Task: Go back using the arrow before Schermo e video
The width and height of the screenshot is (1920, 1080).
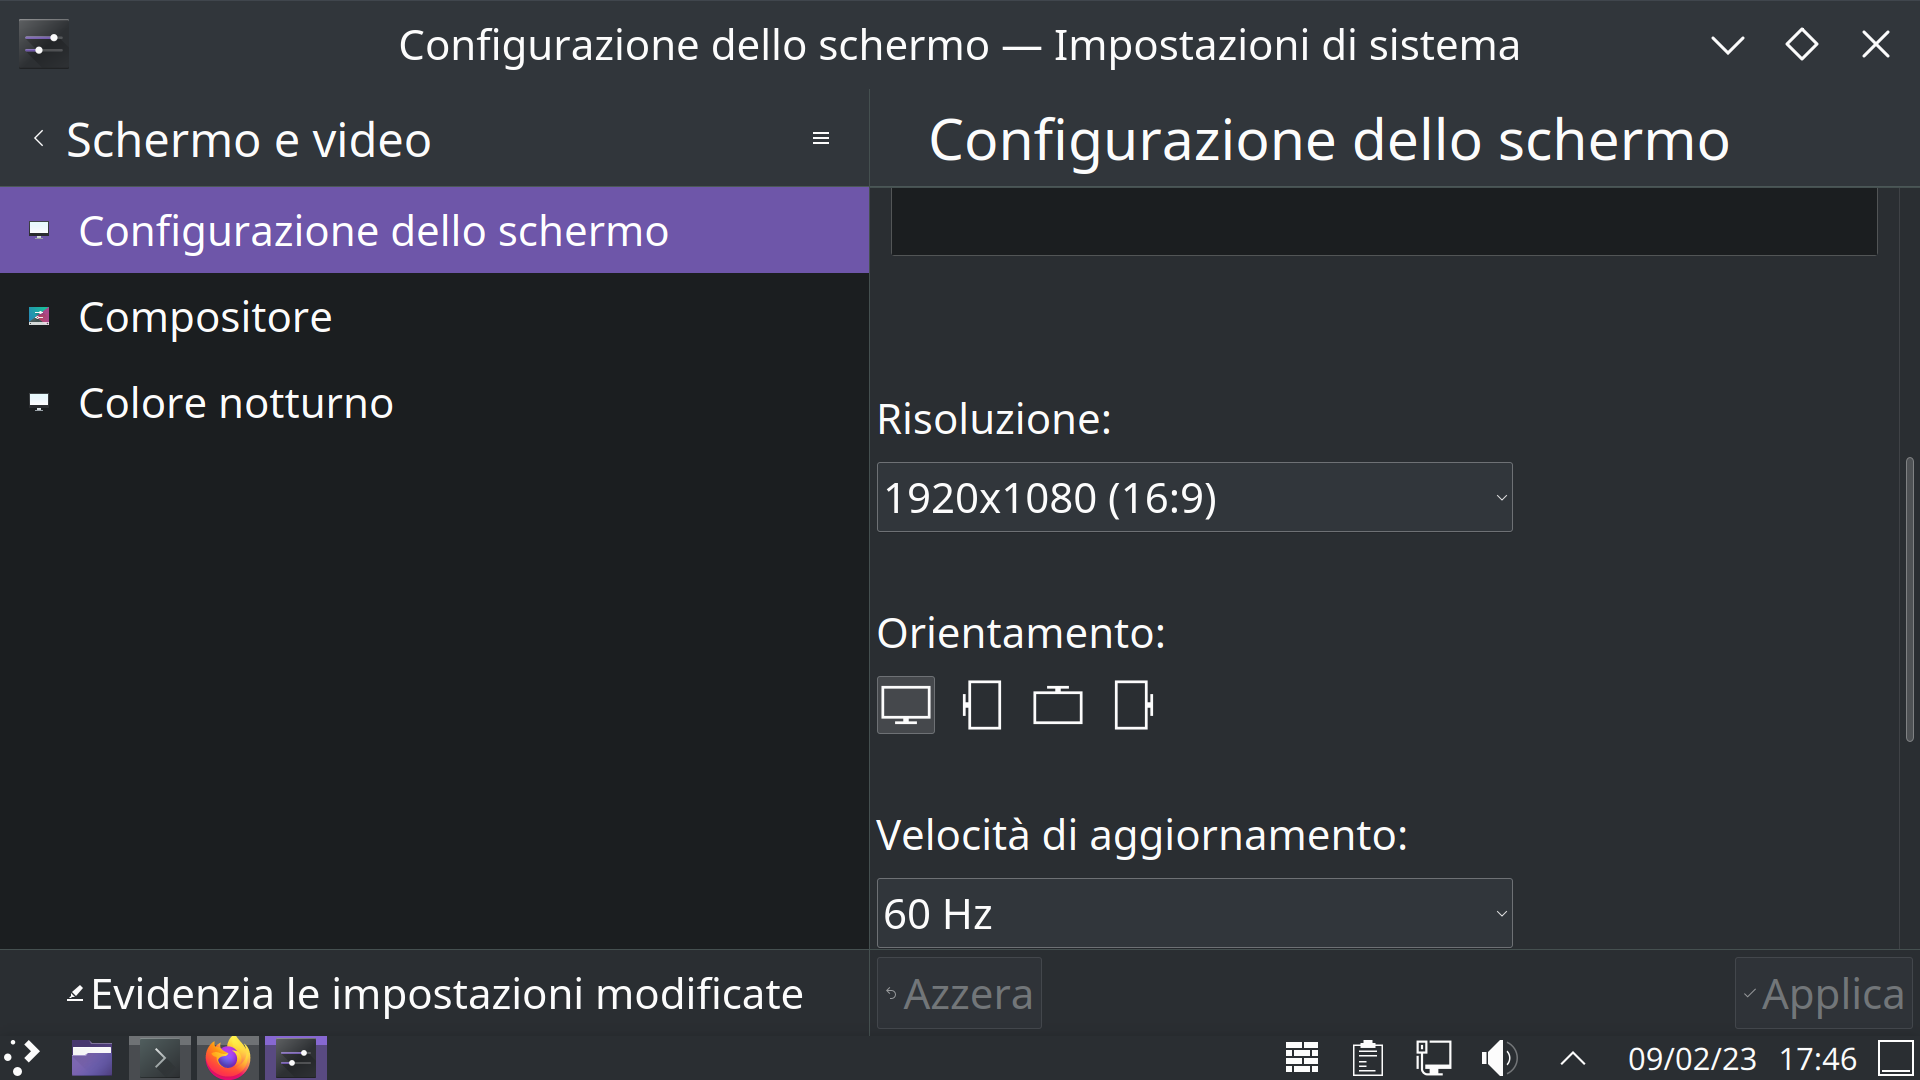Action: (39, 139)
